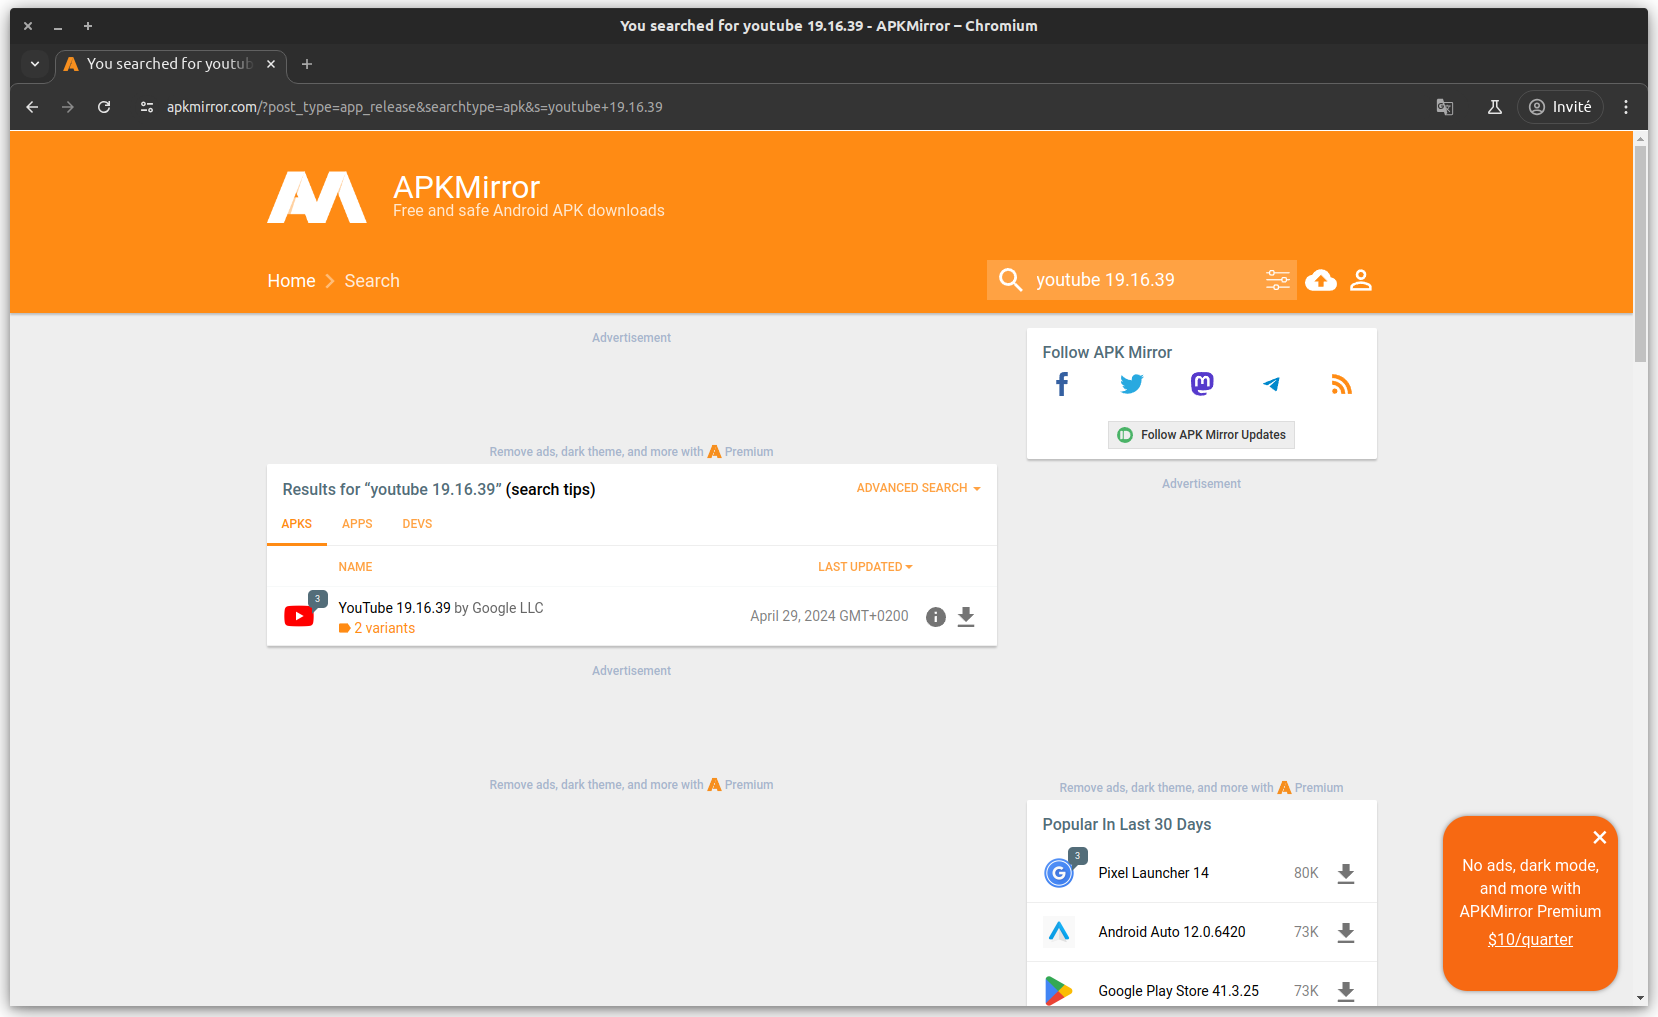Download Pixel Launcher 14 icon
Screen dimensions: 1658x1017
[1346, 873]
